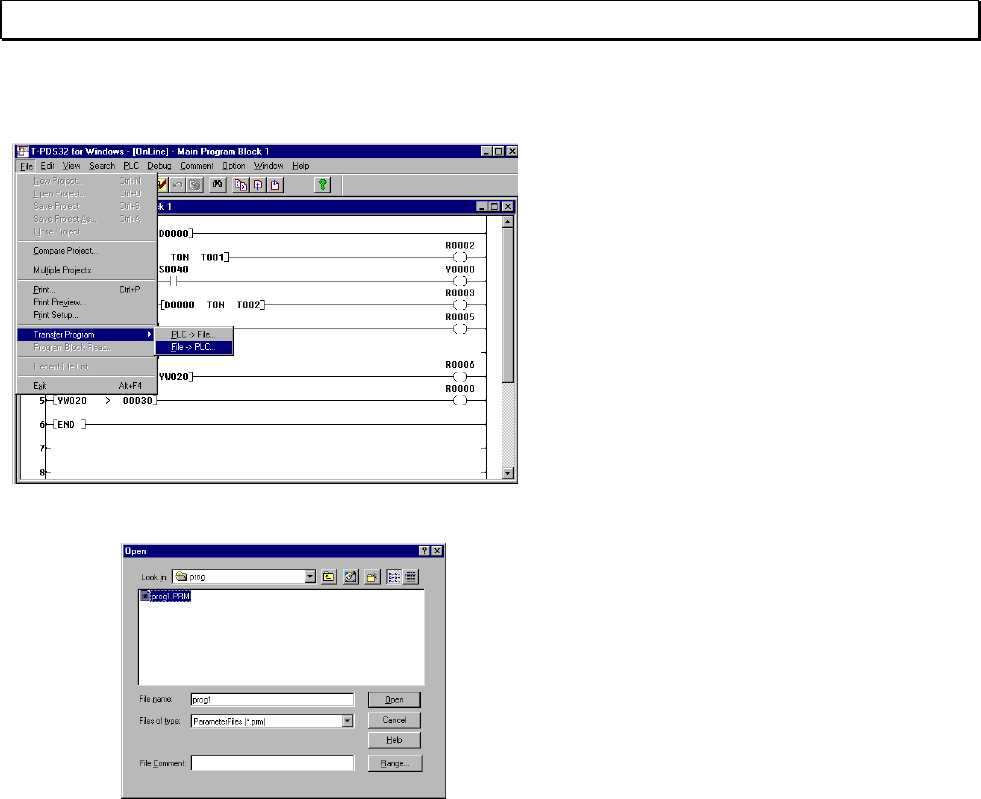Open the View menu
Image resolution: width=981 pixels, height=799 pixels.
[71, 166]
